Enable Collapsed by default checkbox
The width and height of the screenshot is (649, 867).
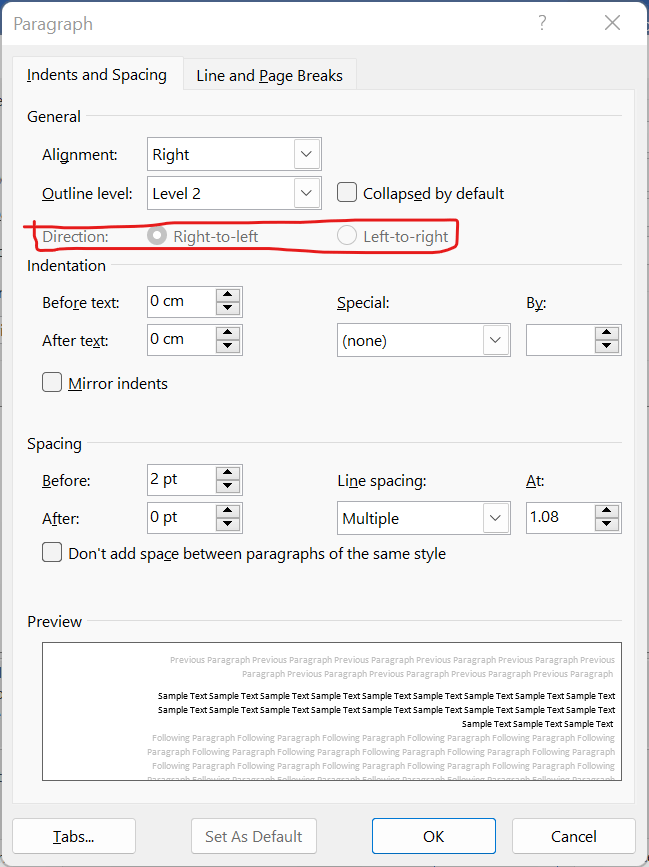347,193
